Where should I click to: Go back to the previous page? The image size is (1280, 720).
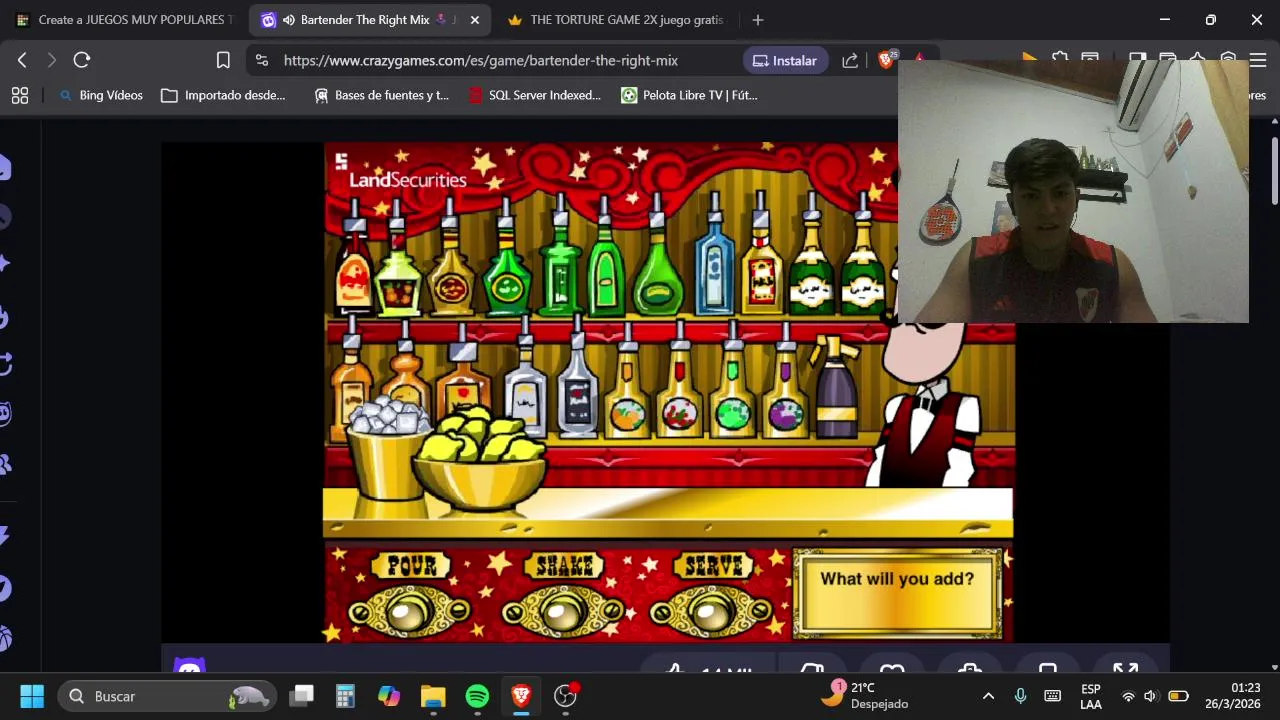pos(22,60)
